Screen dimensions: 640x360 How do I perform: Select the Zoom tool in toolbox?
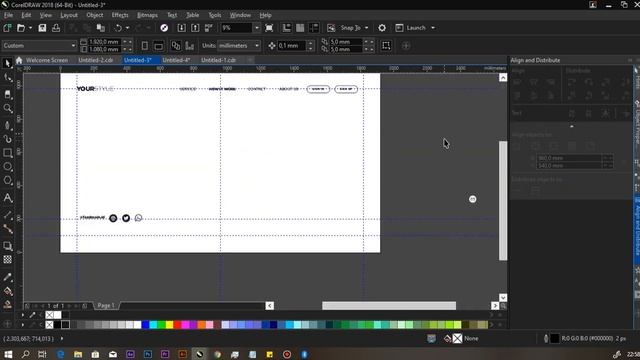coord(7,109)
